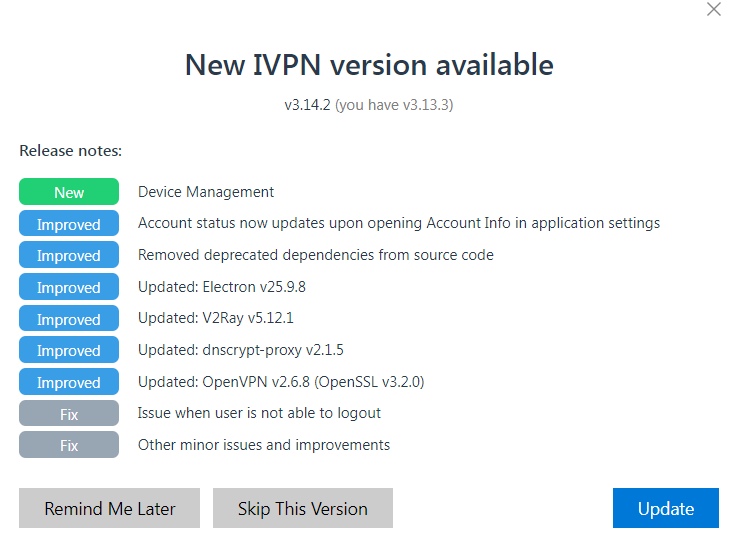
Task: Click Improved badge beside Electron v25.9.8
Action: (x=69, y=287)
